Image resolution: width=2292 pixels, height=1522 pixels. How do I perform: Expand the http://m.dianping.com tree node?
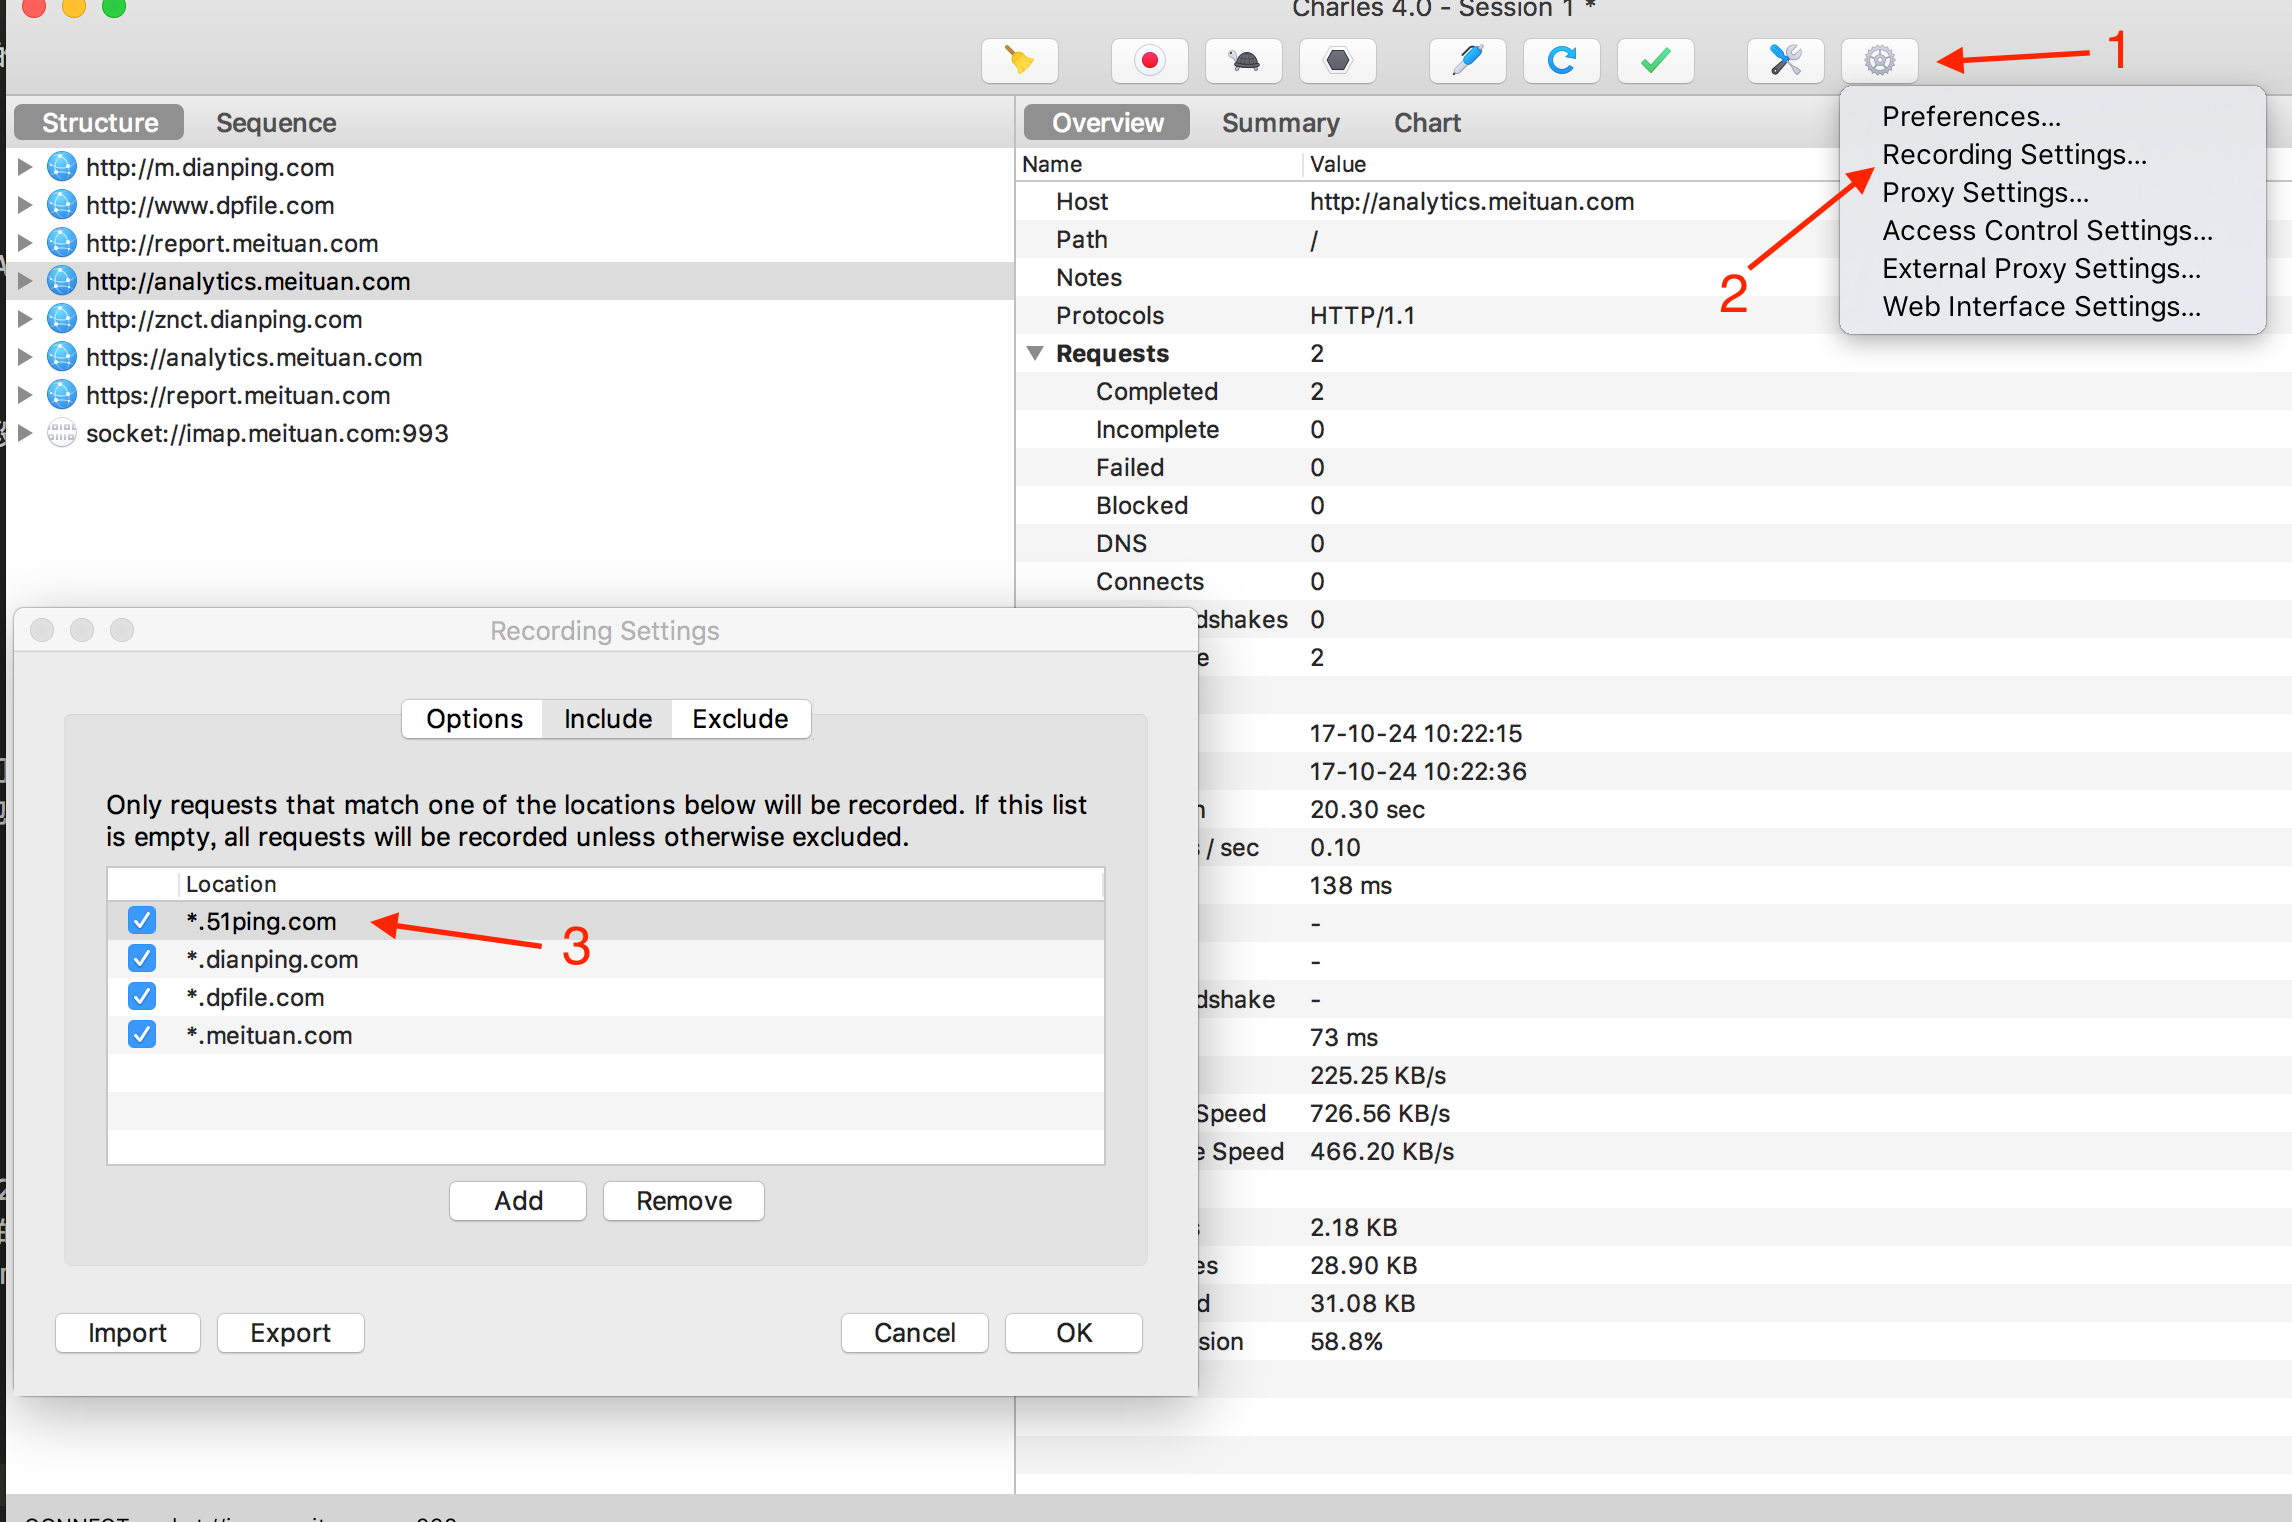pos(25,167)
